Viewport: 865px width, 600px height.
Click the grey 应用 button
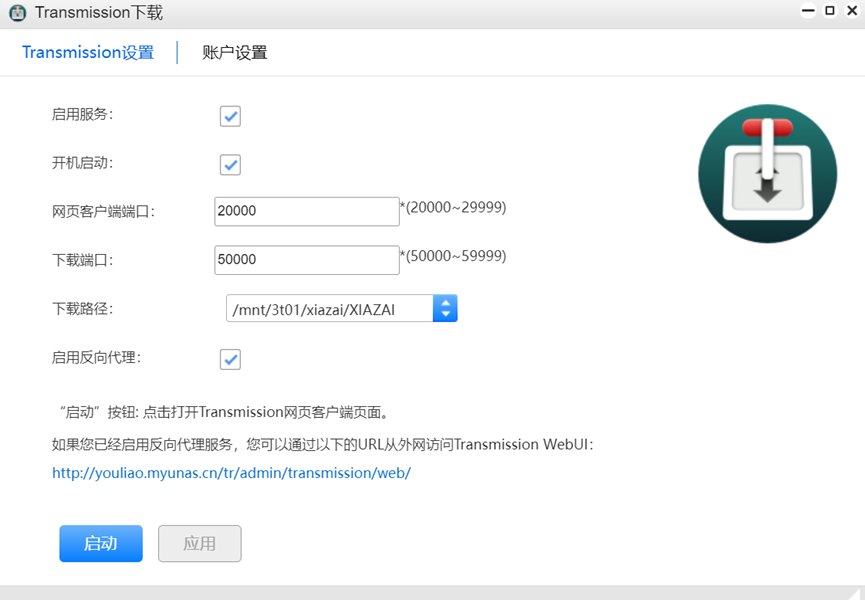point(200,544)
